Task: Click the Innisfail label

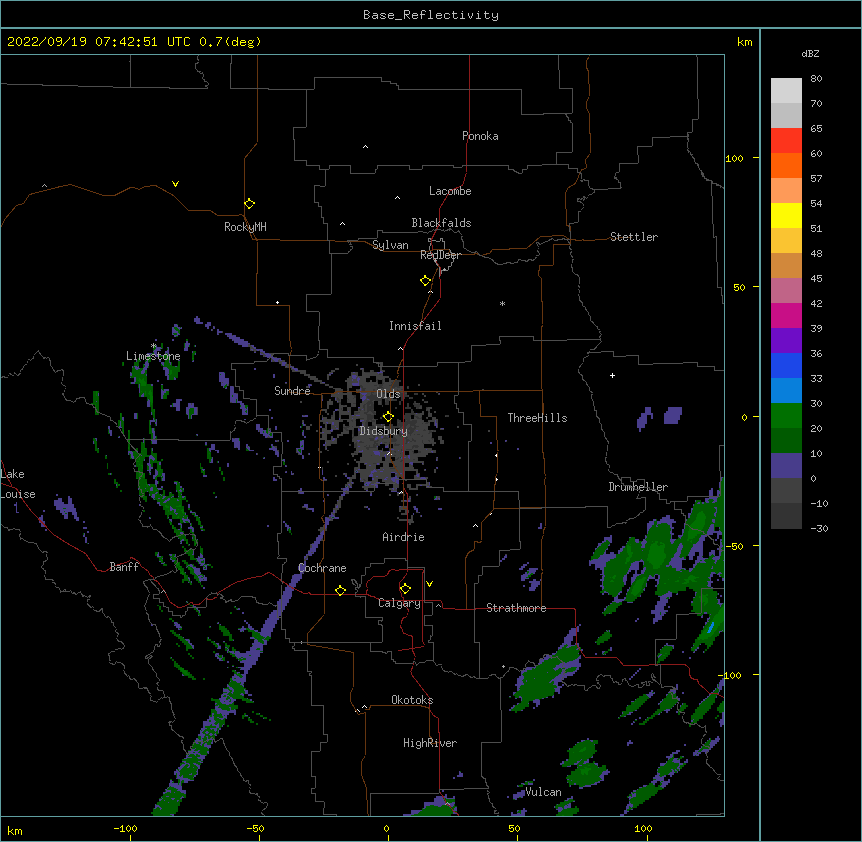Action: 415,326
